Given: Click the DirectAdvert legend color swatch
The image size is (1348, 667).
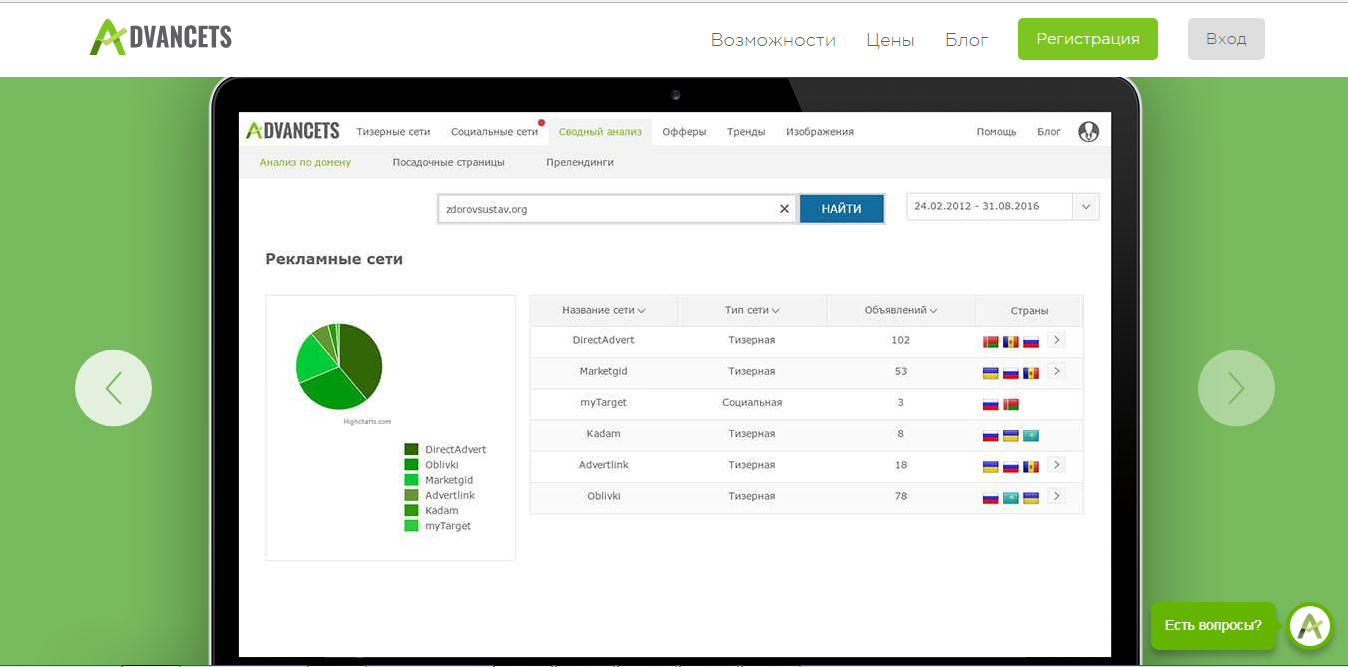Looking at the screenshot, I should [x=411, y=450].
